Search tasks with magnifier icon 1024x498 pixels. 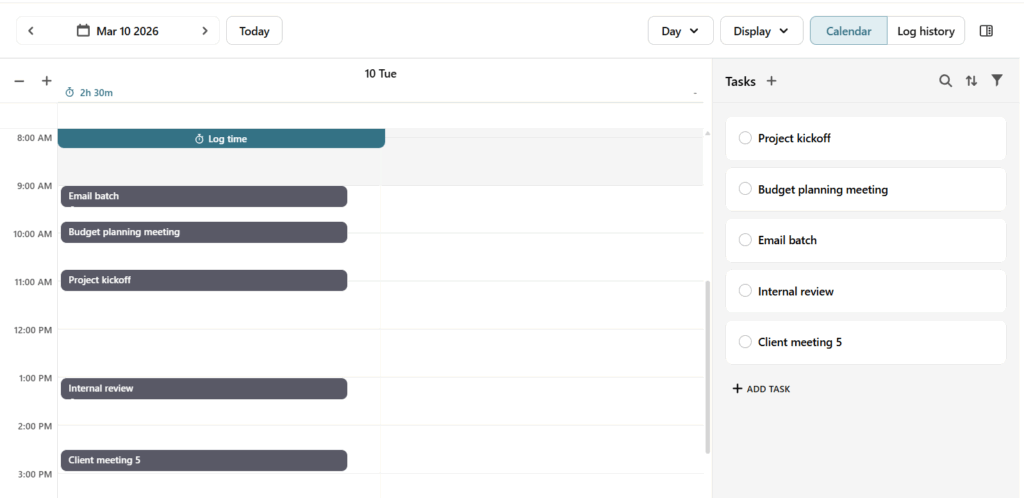pyautogui.click(x=945, y=81)
